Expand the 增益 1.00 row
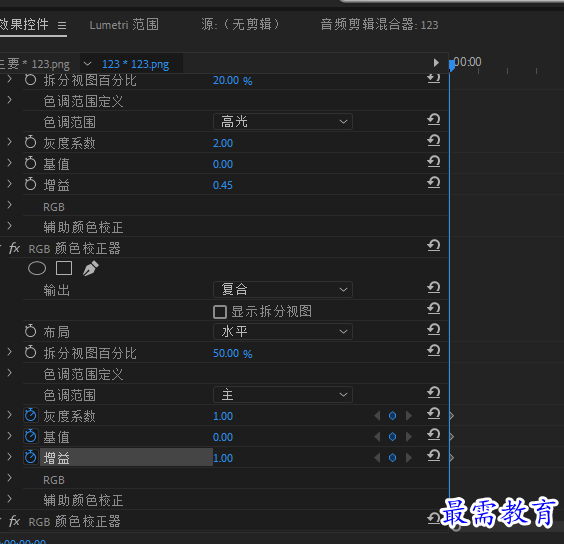564x544 pixels. click(10, 457)
